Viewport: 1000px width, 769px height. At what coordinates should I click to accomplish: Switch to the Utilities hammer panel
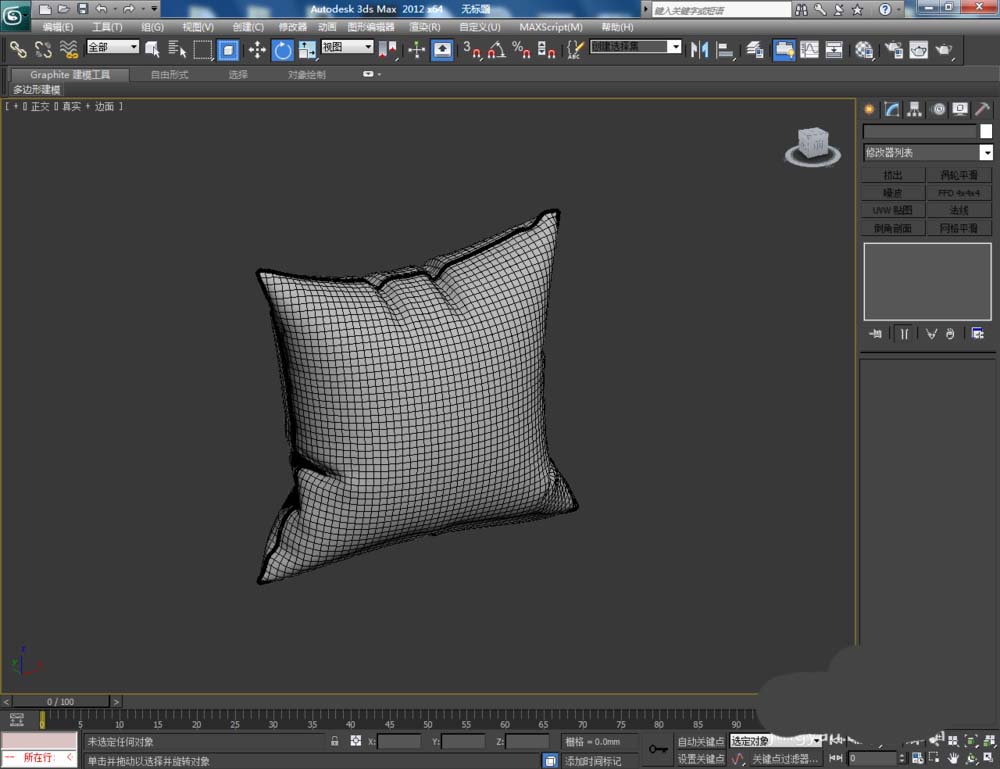(983, 109)
